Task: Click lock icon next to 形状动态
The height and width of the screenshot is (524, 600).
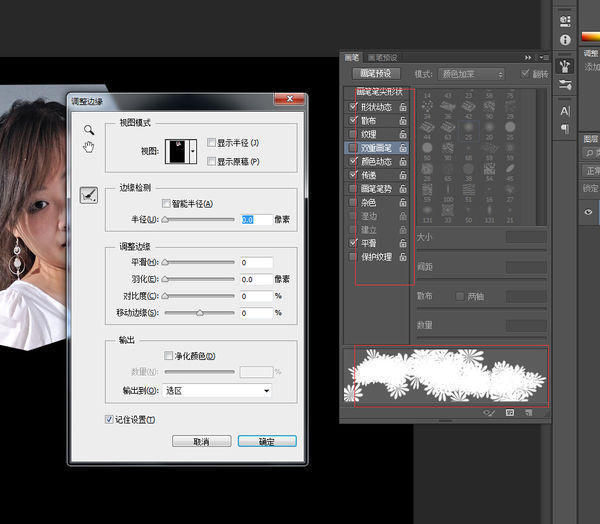Action: (x=402, y=106)
